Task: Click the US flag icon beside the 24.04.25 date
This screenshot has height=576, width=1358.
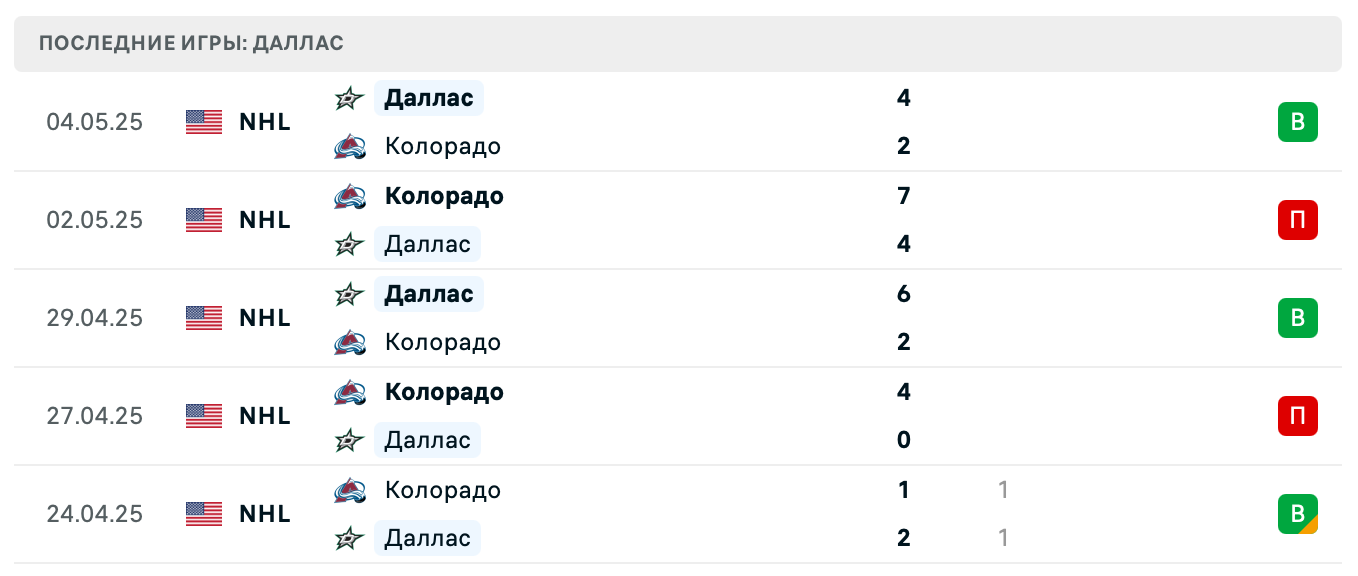Action: pyautogui.click(x=203, y=514)
